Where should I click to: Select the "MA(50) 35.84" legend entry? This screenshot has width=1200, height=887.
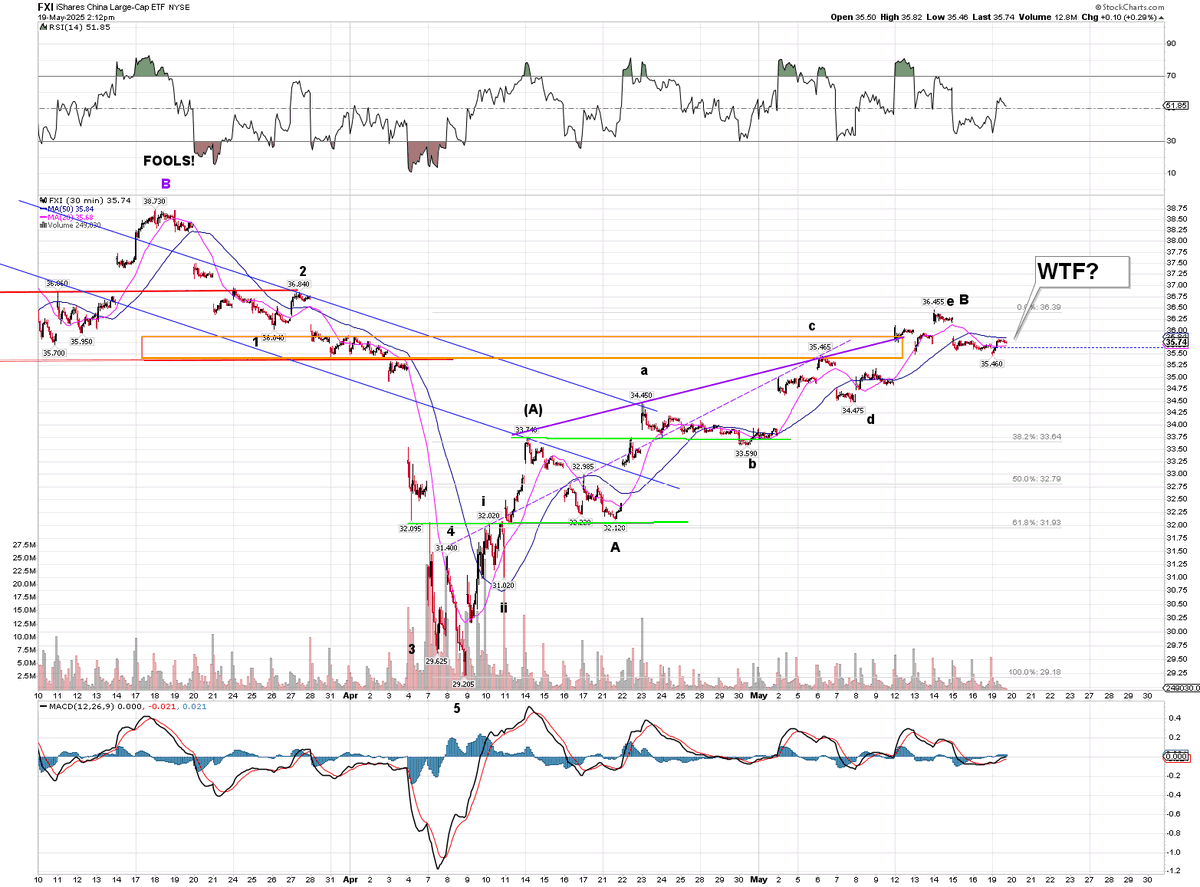[68, 209]
